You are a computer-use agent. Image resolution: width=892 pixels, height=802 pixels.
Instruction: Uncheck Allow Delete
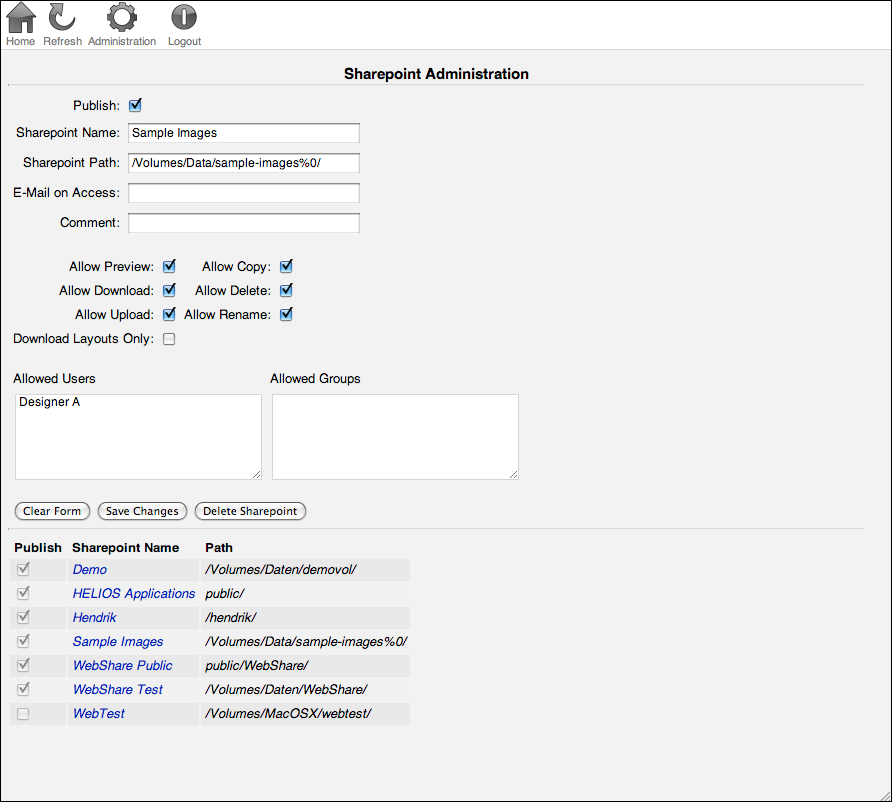pos(285,290)
